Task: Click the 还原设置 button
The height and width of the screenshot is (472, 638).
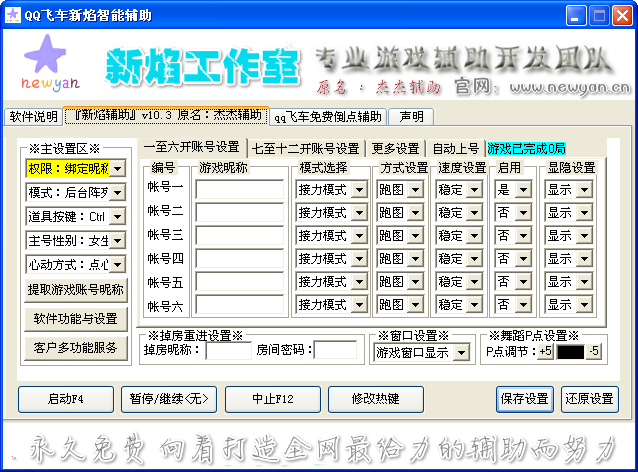Action: coord(590,399)
